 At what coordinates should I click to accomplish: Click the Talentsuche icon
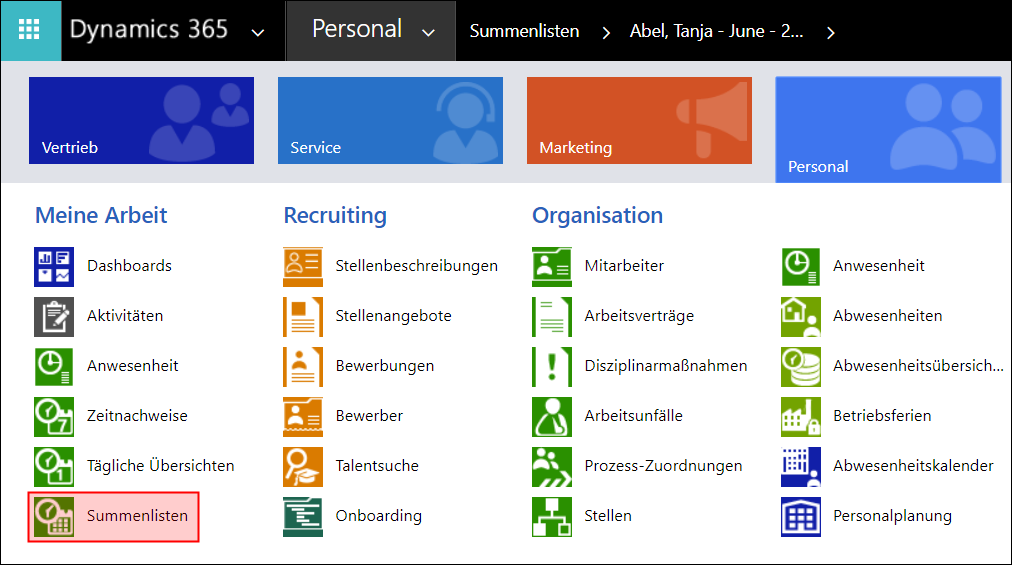tap(303, 466)
